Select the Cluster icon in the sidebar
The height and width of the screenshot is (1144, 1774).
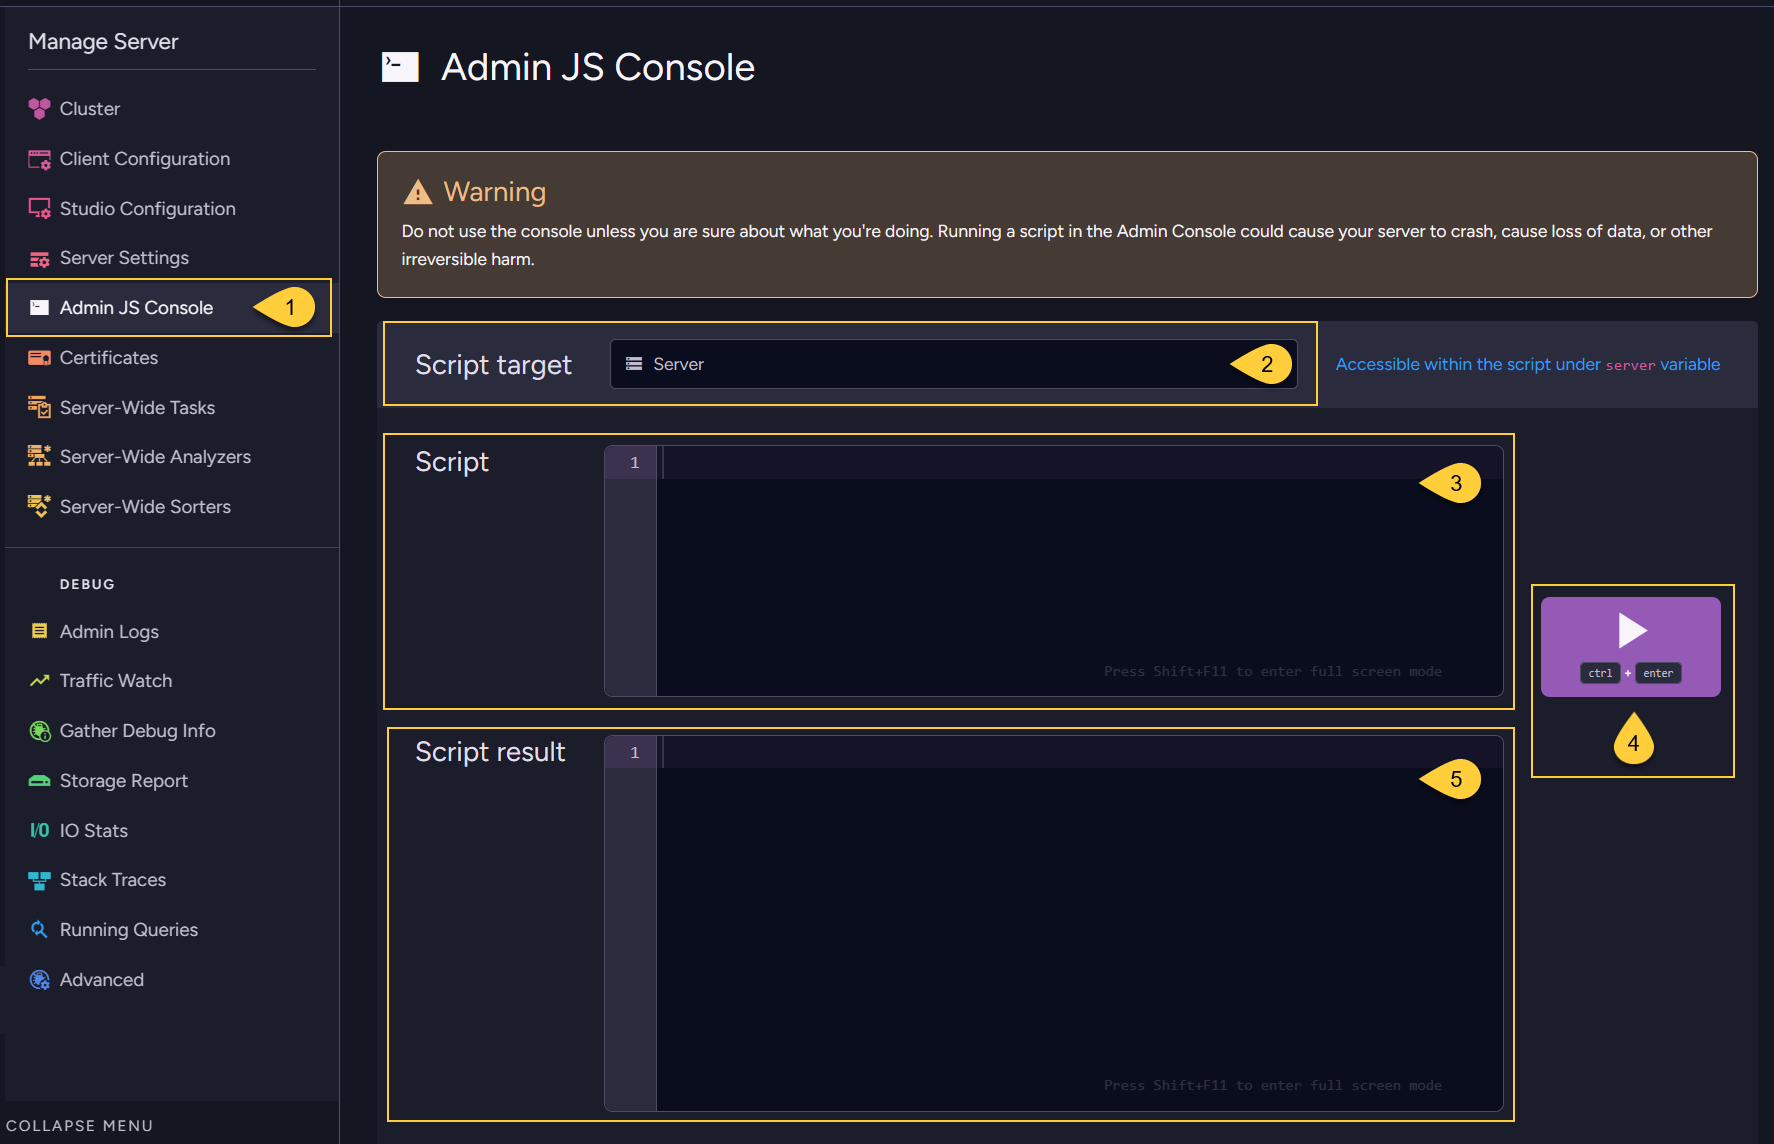[x=39, y=108]
